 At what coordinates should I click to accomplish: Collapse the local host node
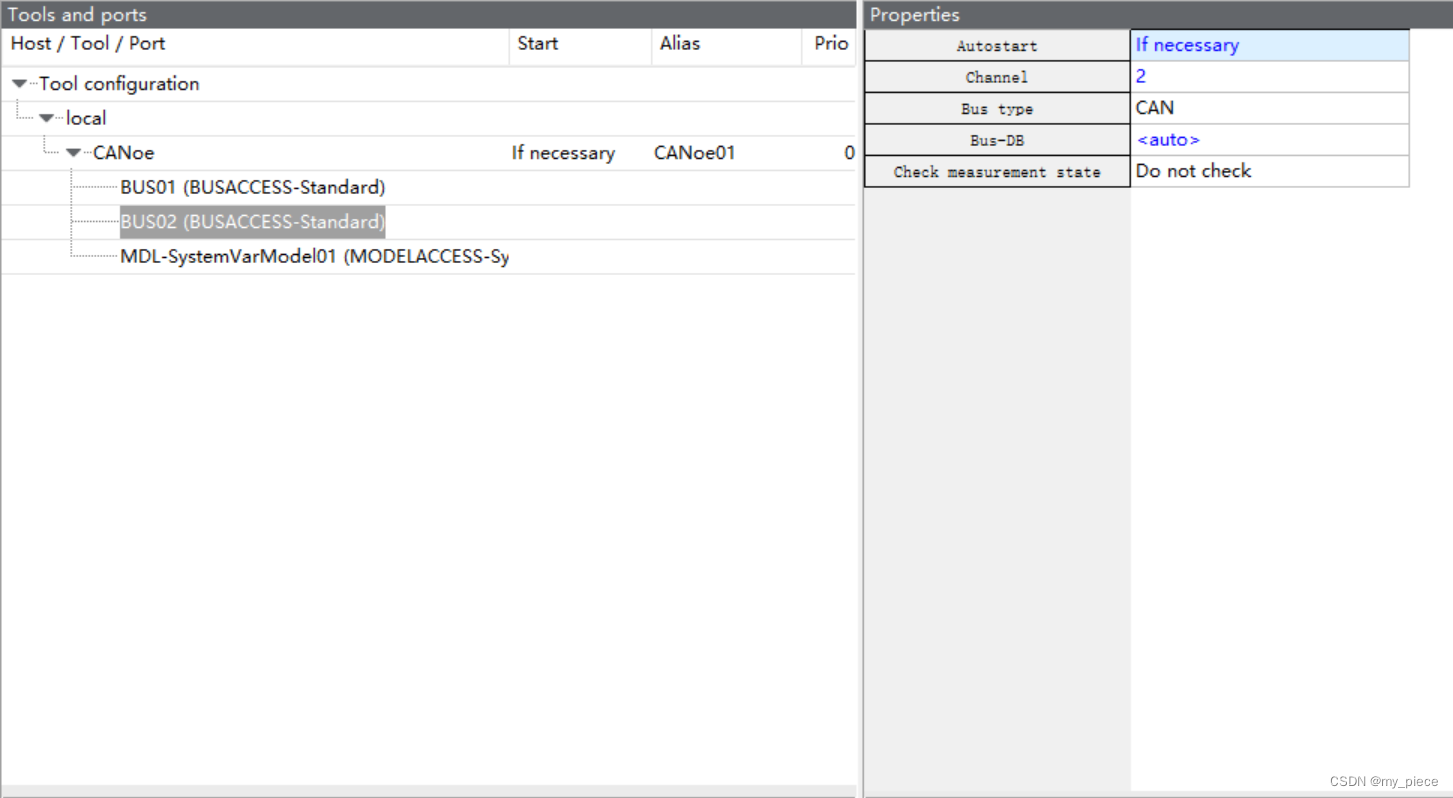[x=46, y=118]
